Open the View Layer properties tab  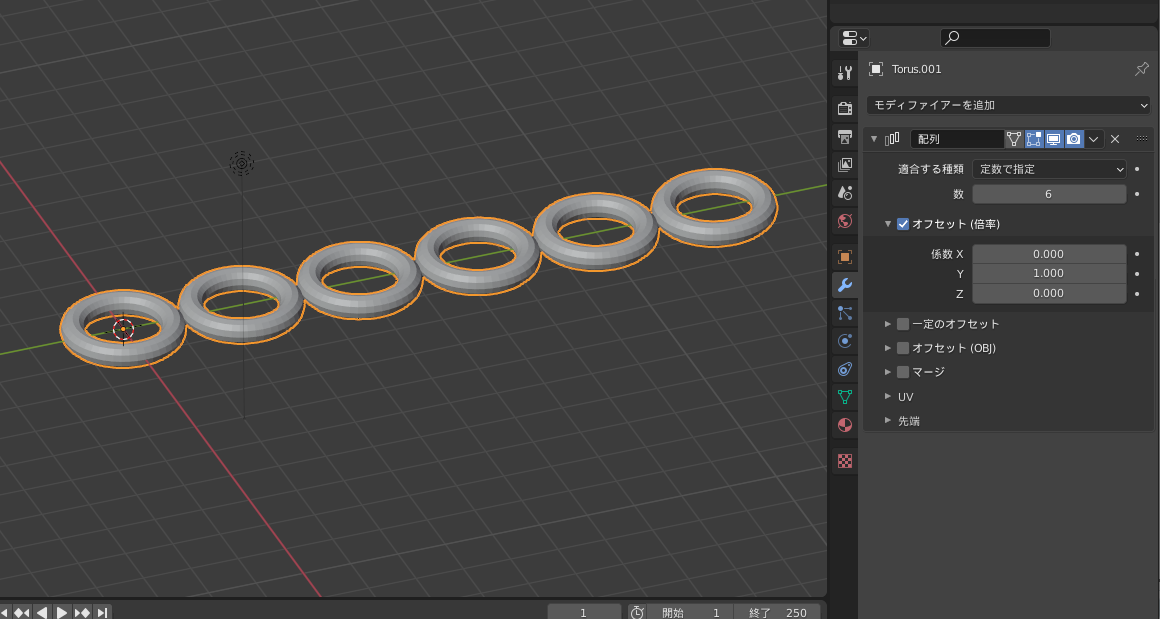coord(844,165)
